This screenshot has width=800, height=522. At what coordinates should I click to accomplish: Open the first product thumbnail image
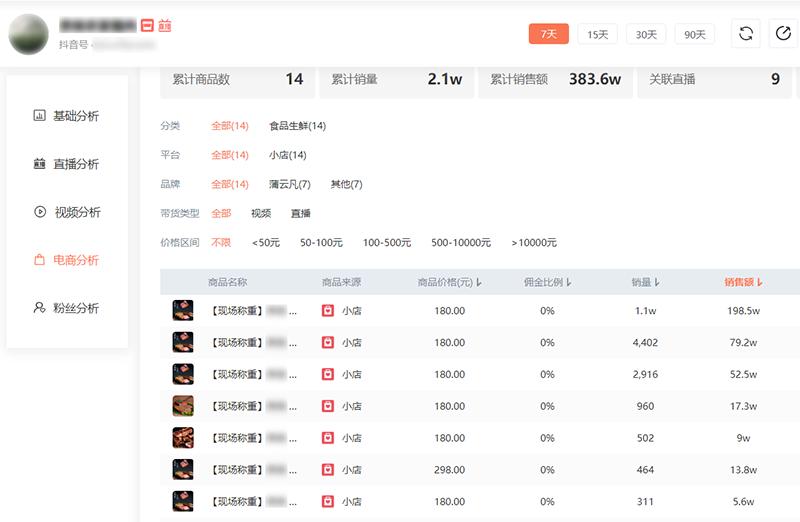point(183,311)
